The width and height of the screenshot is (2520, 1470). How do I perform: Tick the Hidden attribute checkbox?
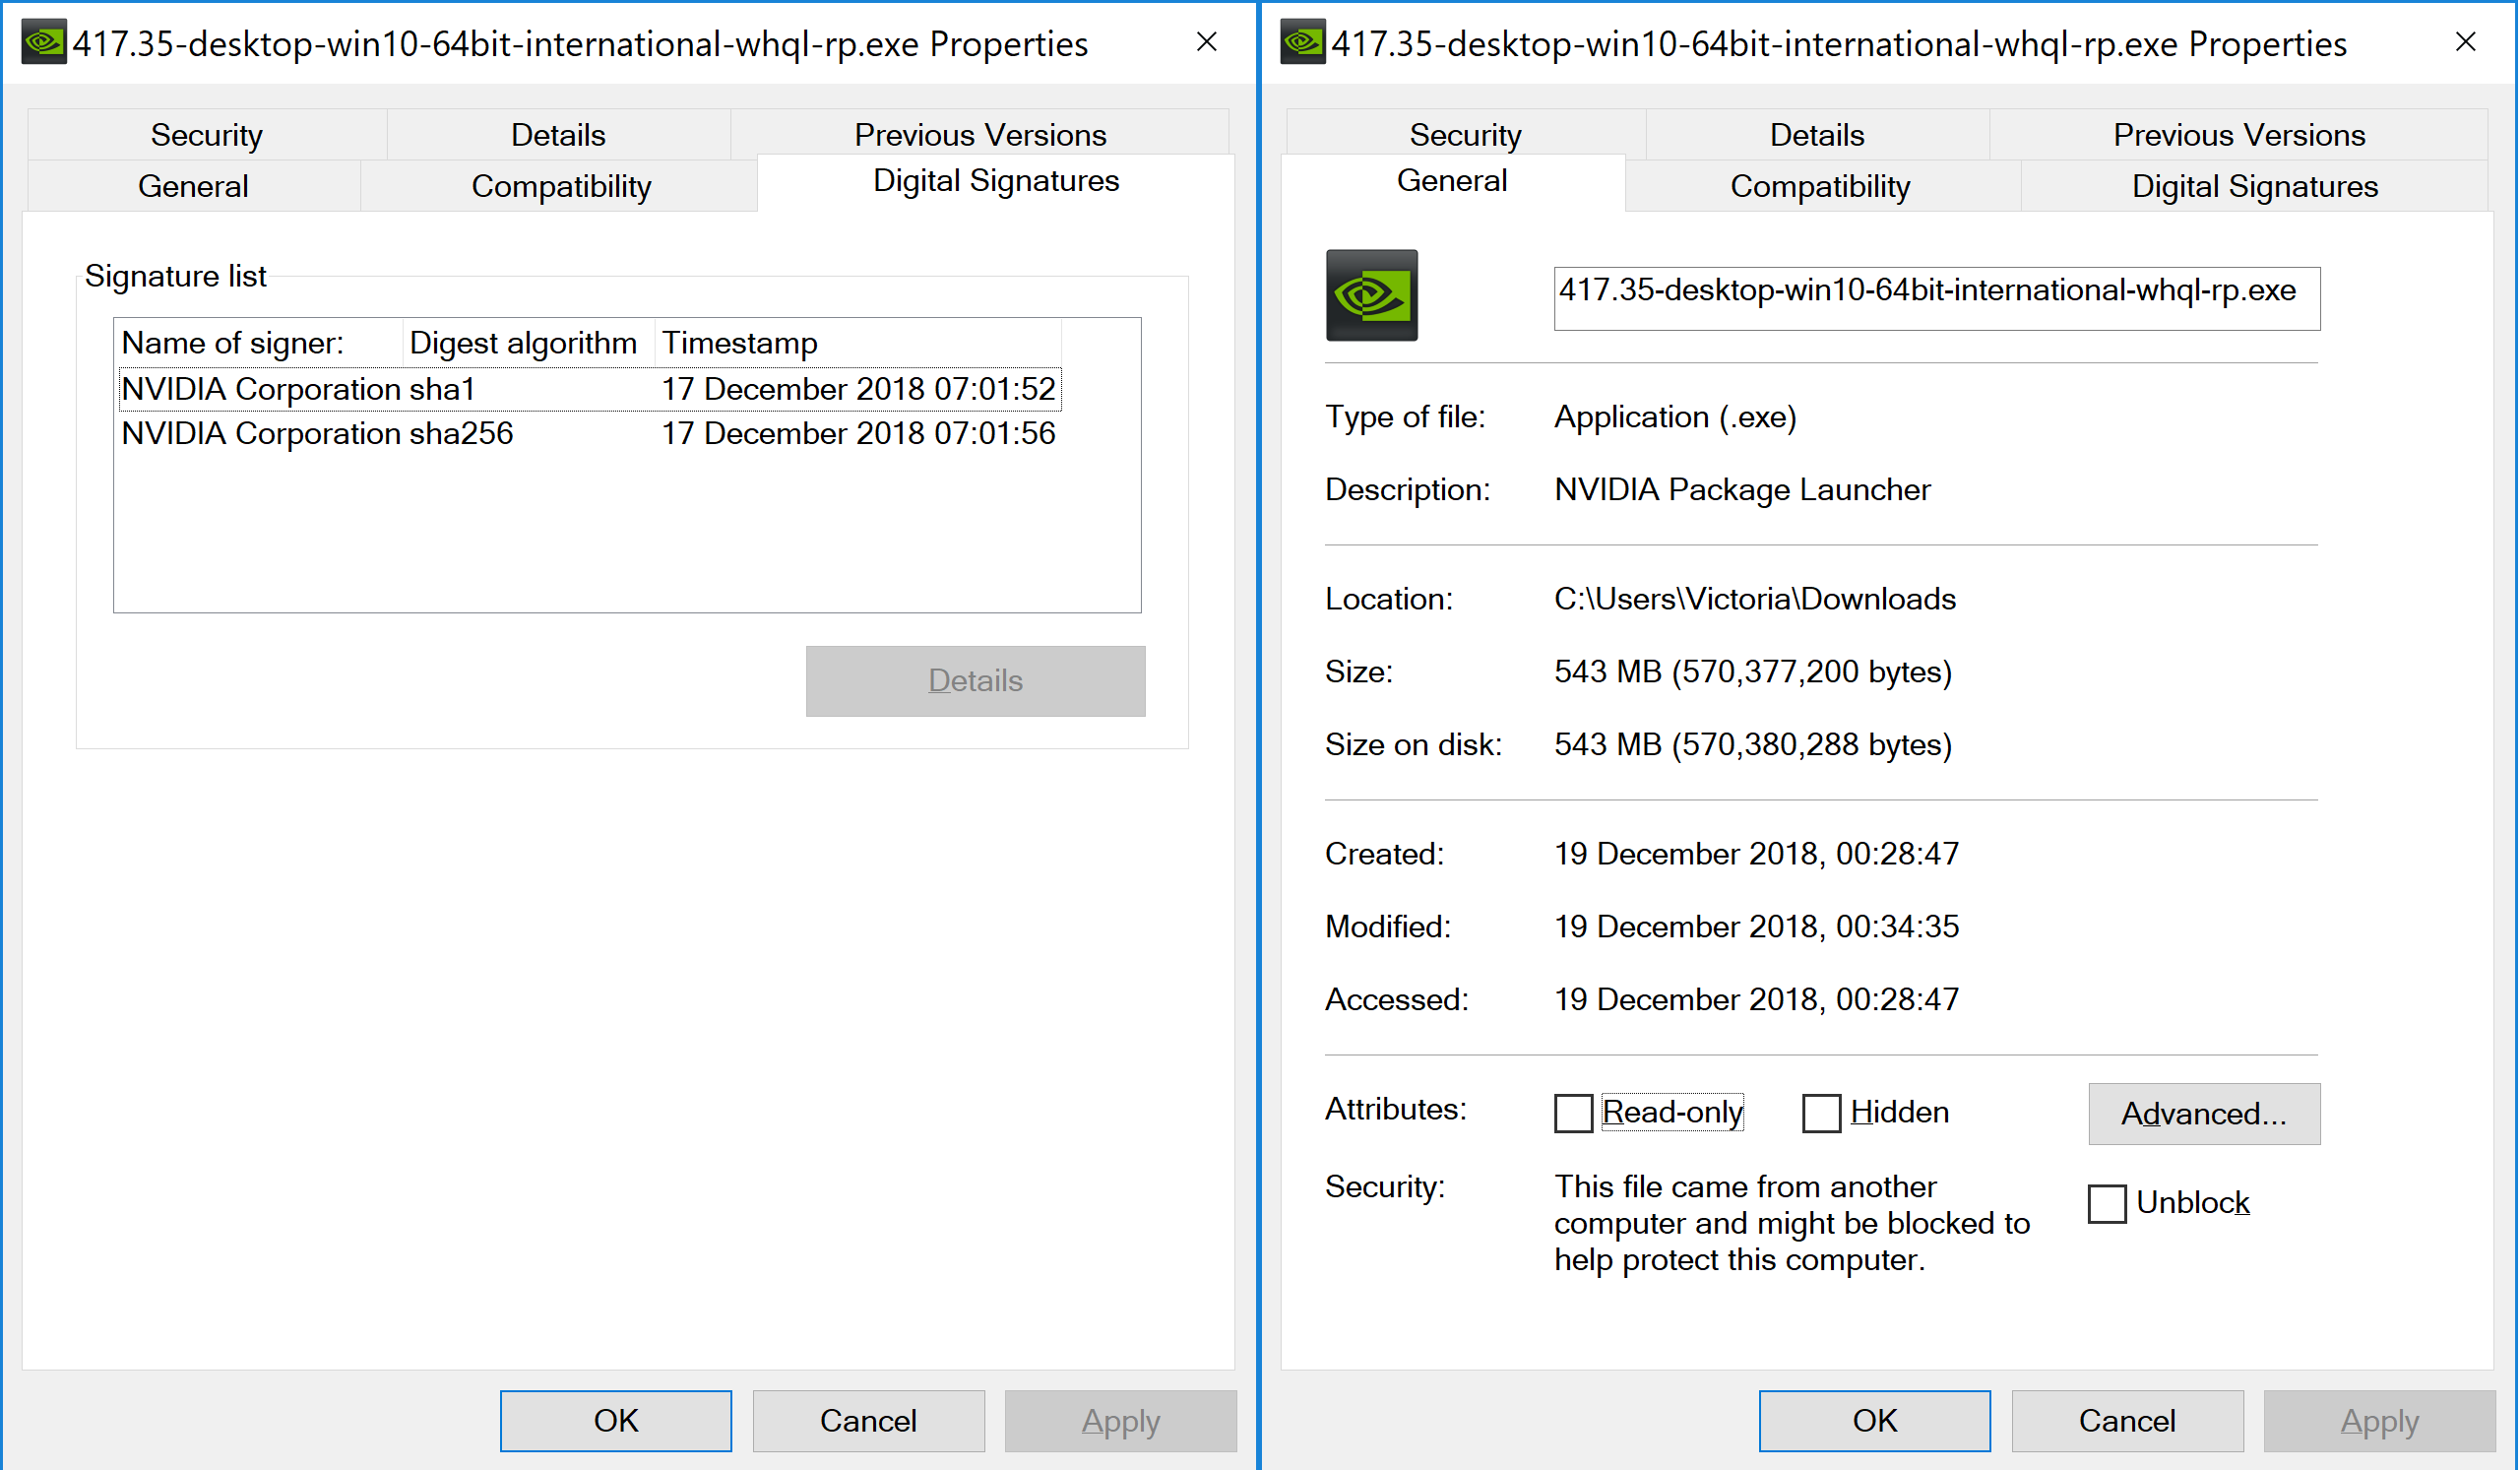click(1821, 1113)
